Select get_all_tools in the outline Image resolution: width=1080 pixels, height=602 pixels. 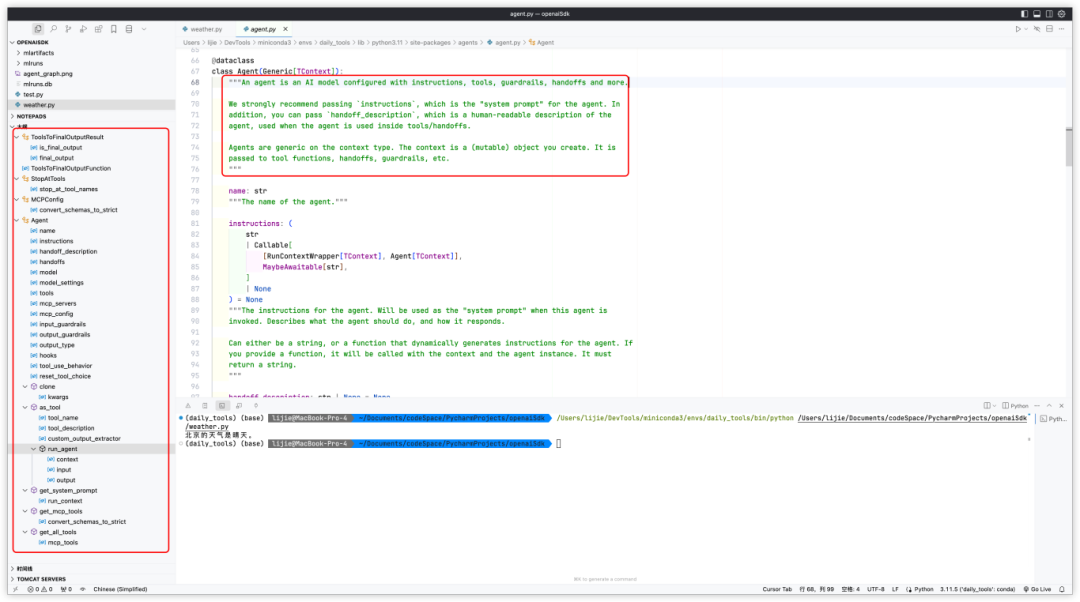point(57,532)
